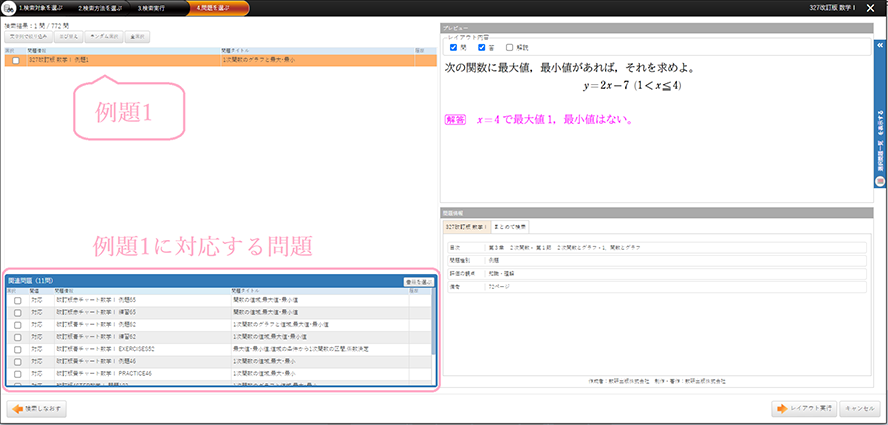The image size is (888, 425).
Task: Select checkbox for 例題1 search result row
Action: pyautogui.click(x=14, y=61)
